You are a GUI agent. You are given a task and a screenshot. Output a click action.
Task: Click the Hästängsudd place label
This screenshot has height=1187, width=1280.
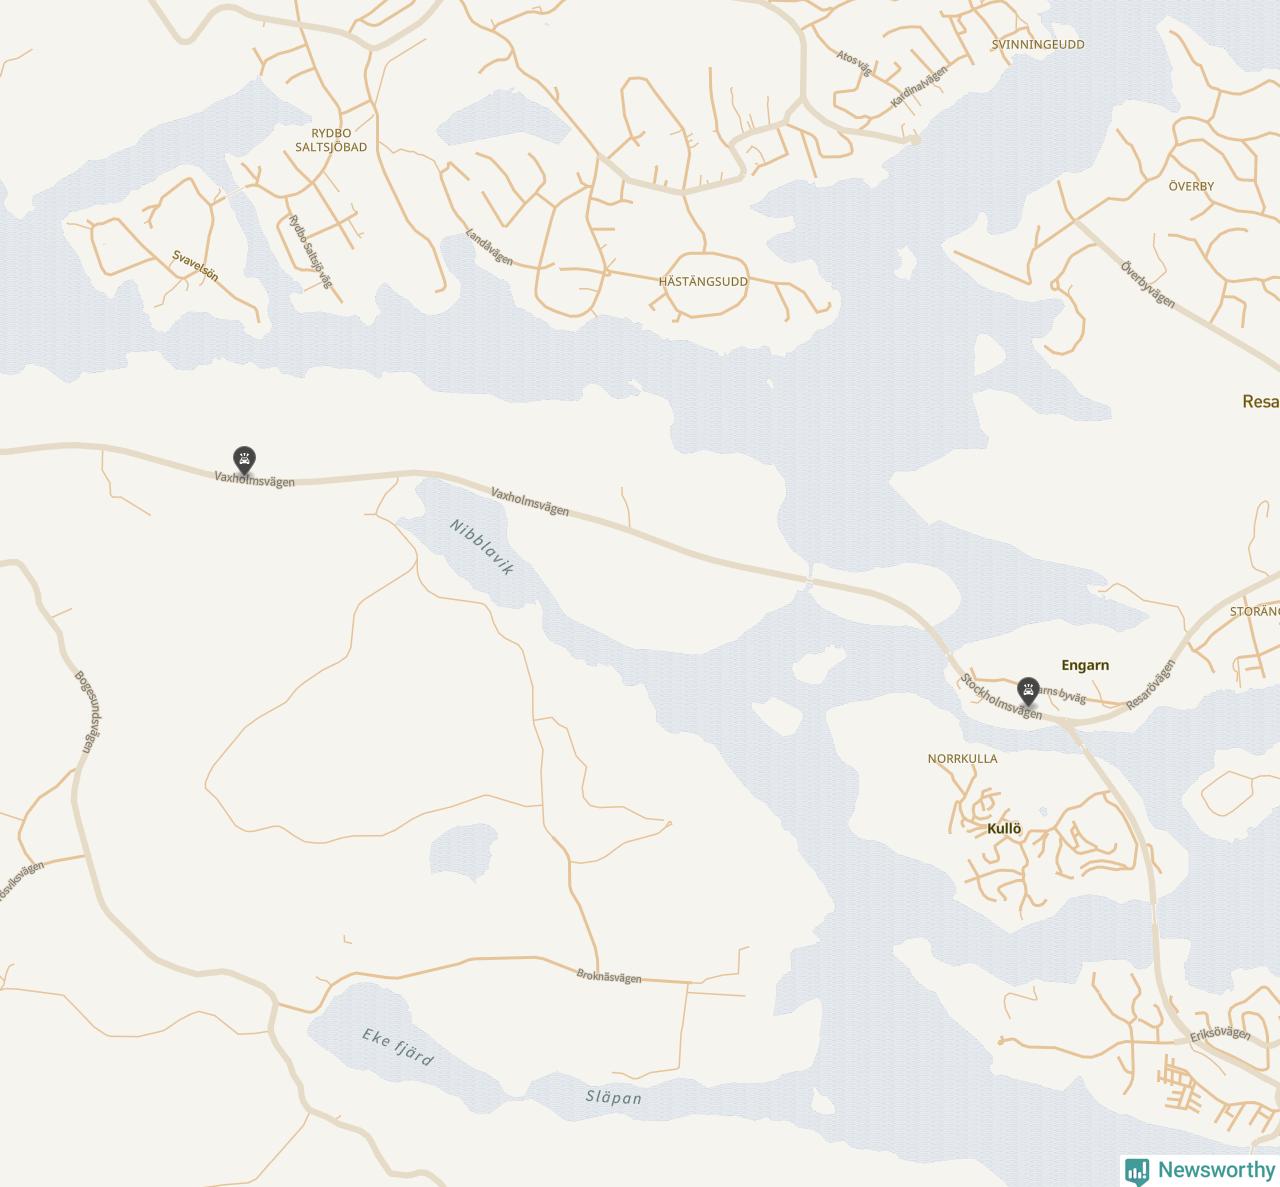pyautogui.click(x=703, y=282)
